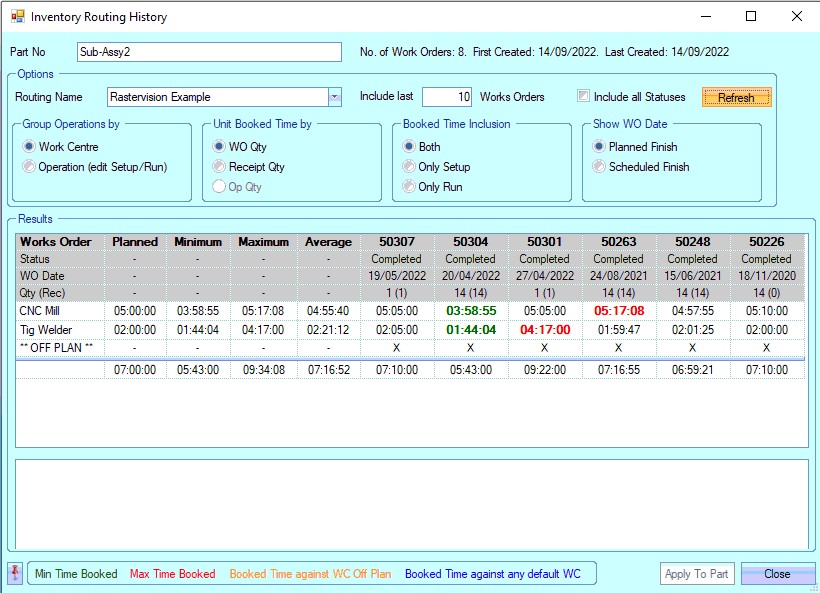Select the Operation (edit Setup/Run) radio option
The image size is (820, 593).
pos(30,167)
